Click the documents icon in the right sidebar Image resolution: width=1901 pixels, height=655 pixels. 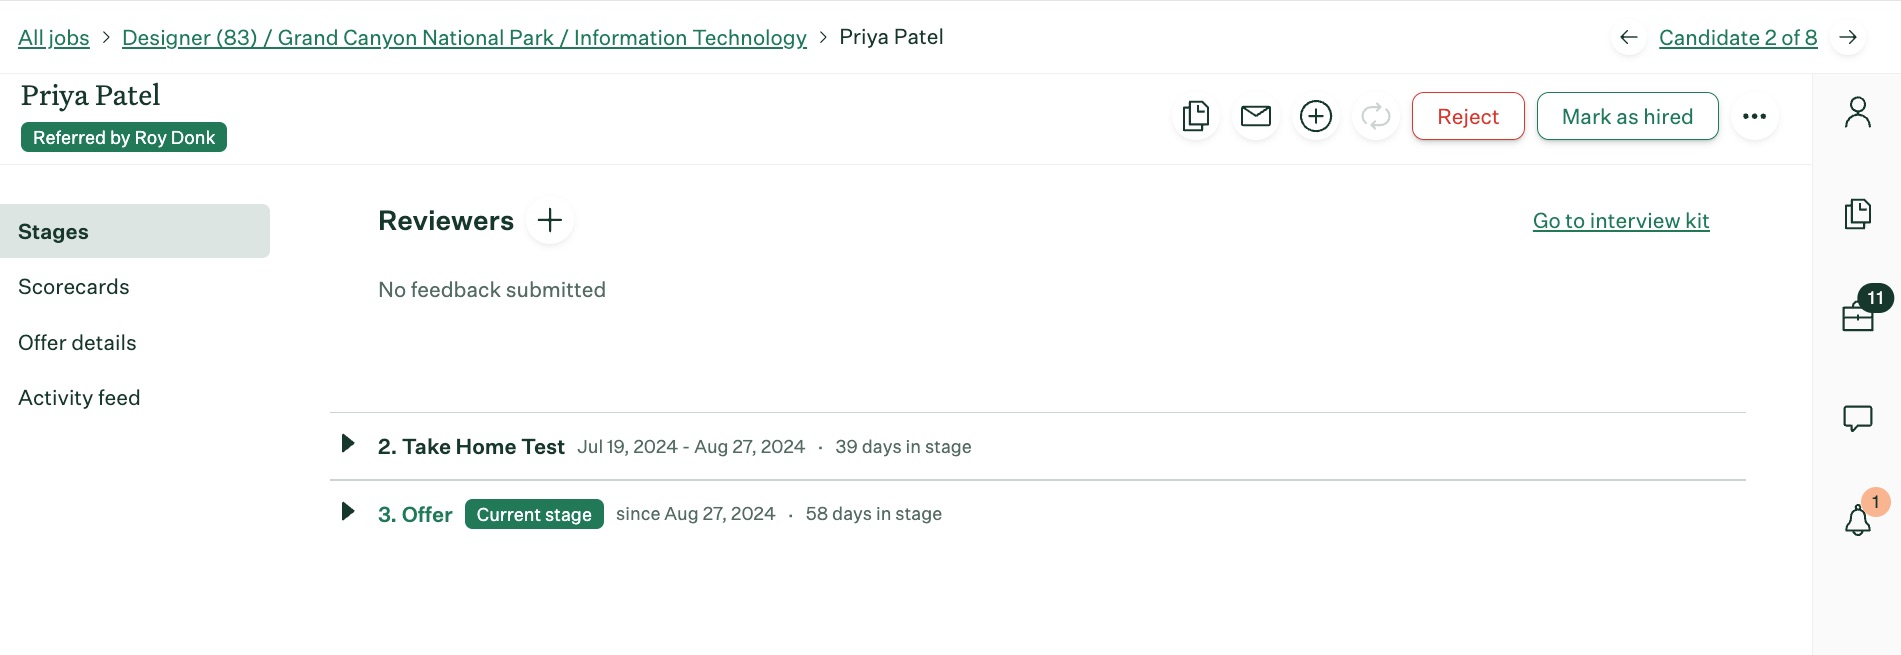click(1858, 214)
